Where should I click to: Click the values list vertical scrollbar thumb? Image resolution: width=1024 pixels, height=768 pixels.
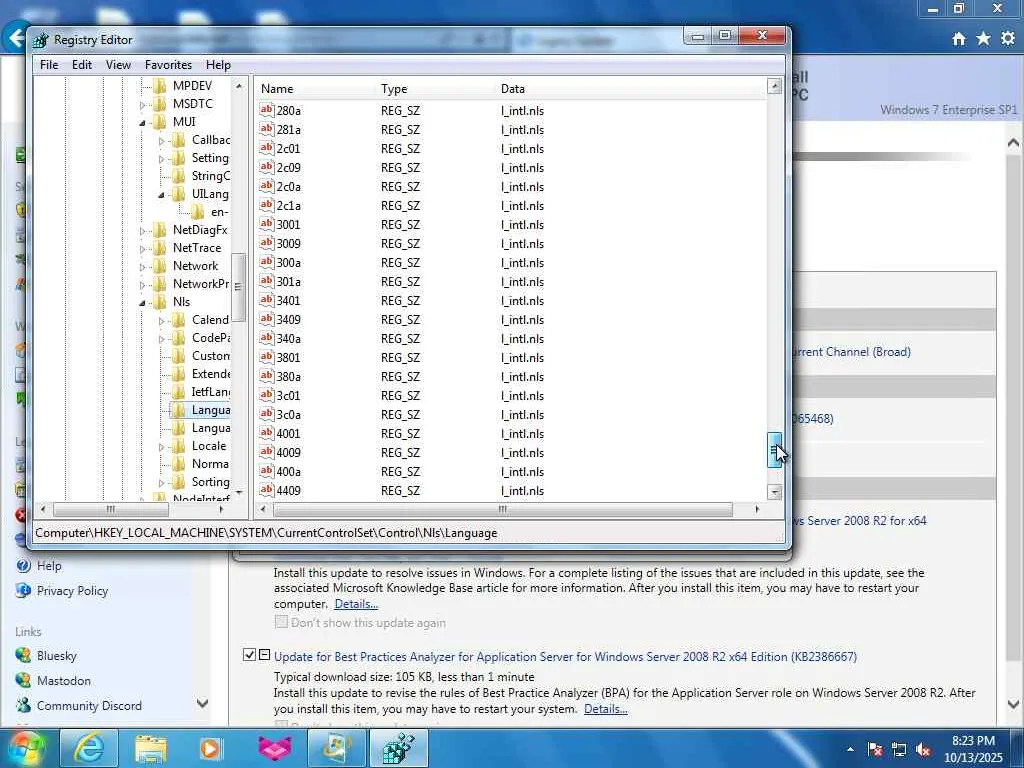click(774, 450)
